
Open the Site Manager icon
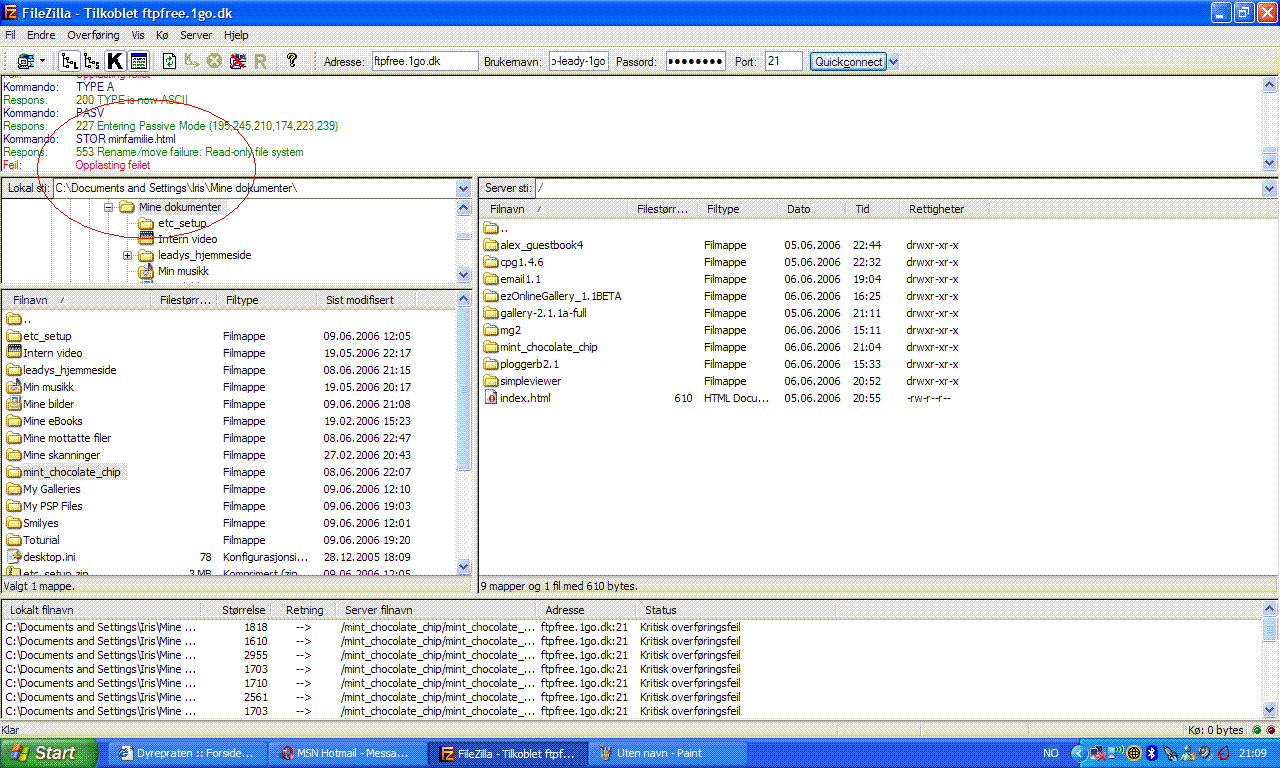point(24,61)
